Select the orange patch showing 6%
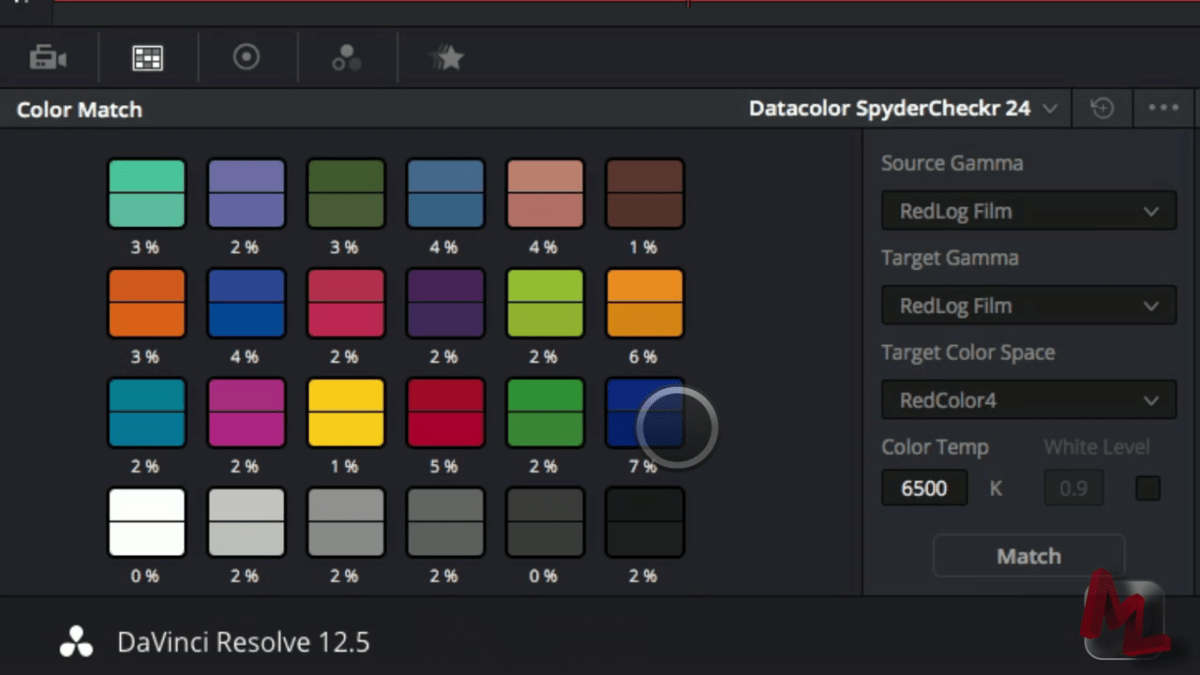 (x=644, y=303)
